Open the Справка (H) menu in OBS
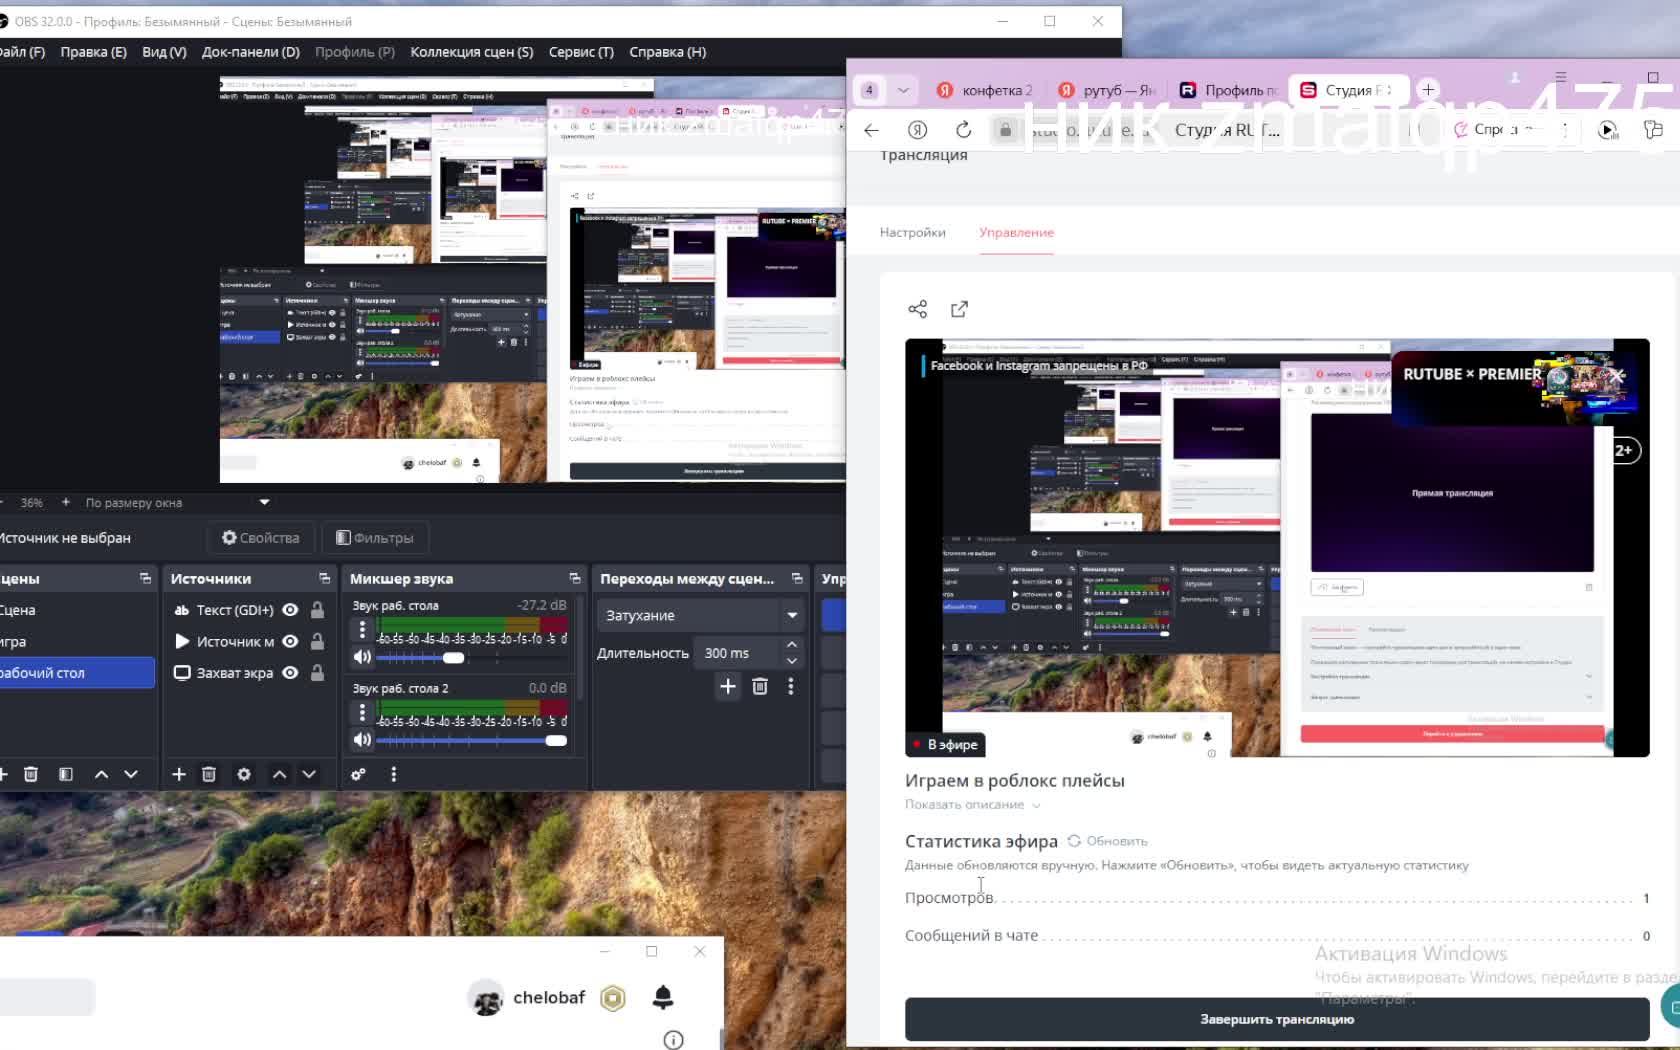The height and width of the screenshot is (1050, 1680). [668, 52]
